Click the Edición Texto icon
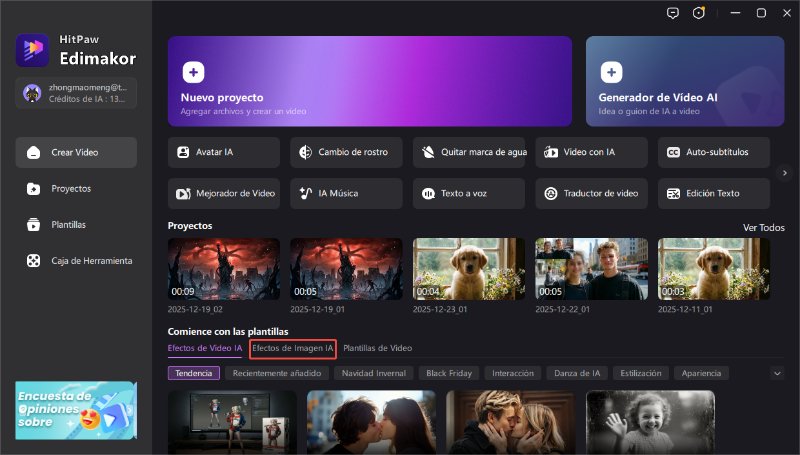800x455 pixels. (x=673, y=193)
